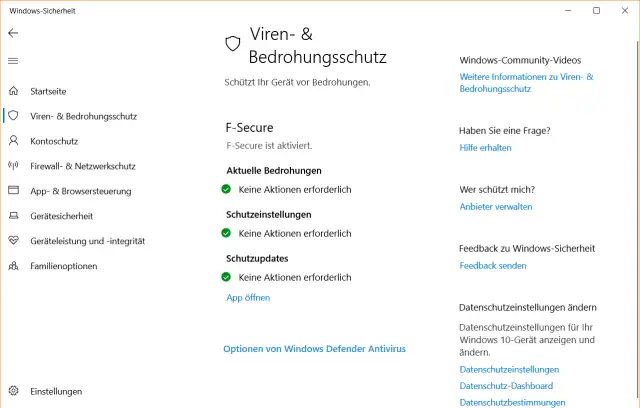
Task: Open Kontoschutz via its person icon
Action: click(13, 141)
